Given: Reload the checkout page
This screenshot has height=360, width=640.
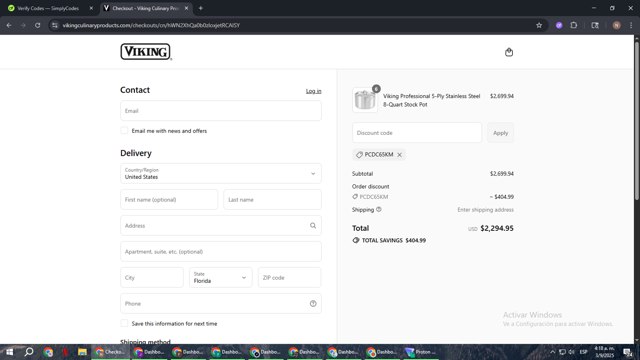Looking at the screenshot, I should click(x=38, y=25).
